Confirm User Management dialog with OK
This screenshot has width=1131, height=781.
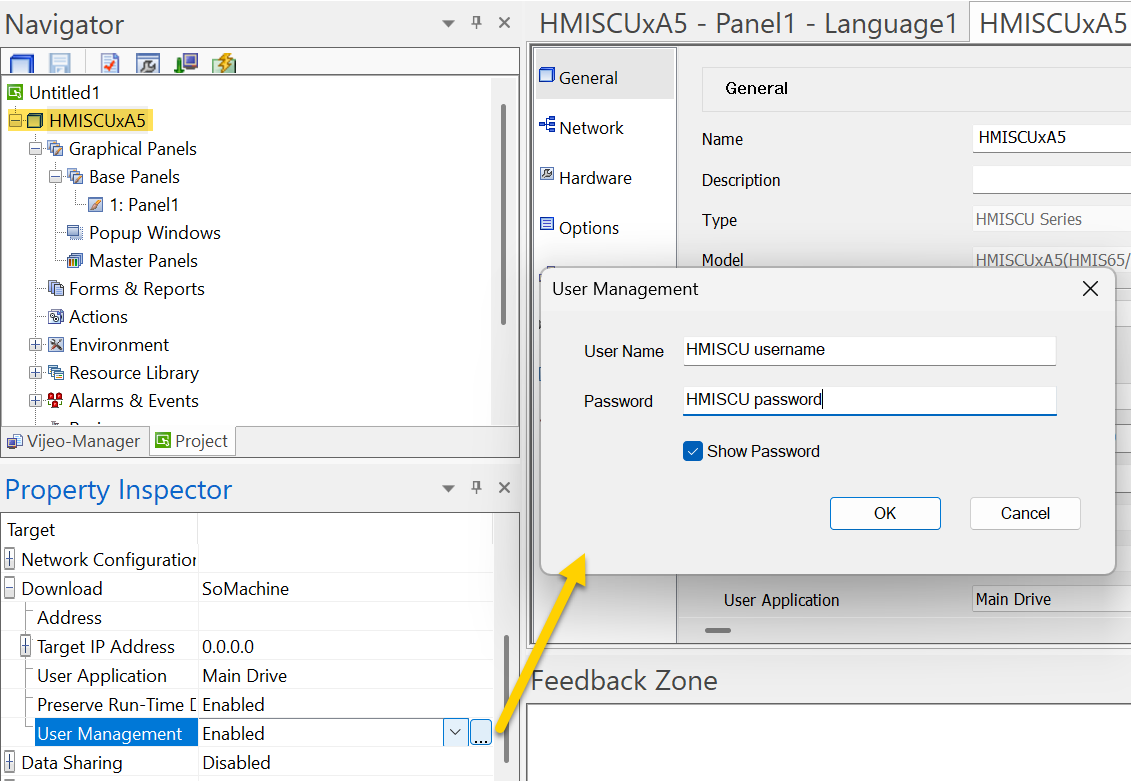885,513
